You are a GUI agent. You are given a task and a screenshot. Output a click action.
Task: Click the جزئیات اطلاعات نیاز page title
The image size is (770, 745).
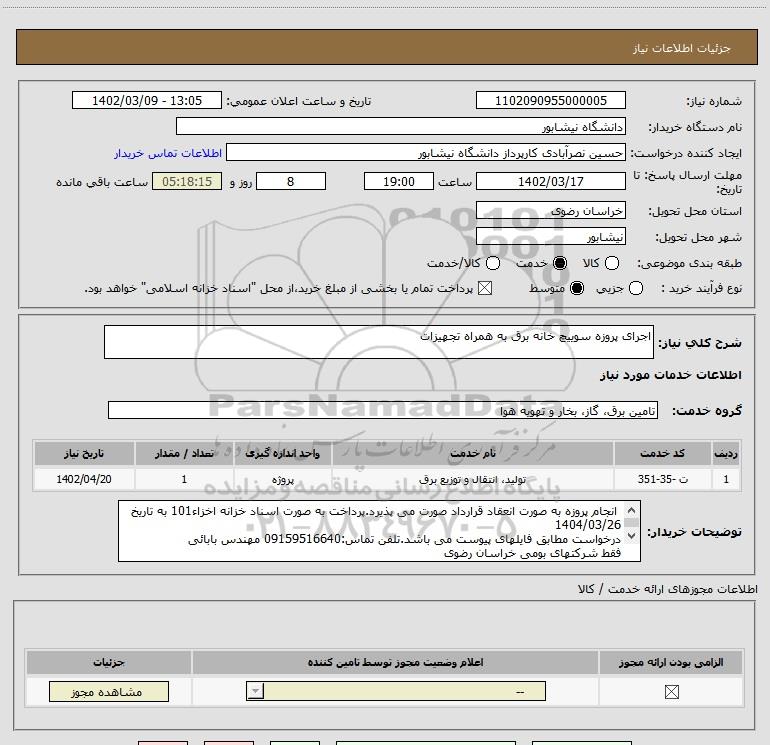(x=681, y=48)
